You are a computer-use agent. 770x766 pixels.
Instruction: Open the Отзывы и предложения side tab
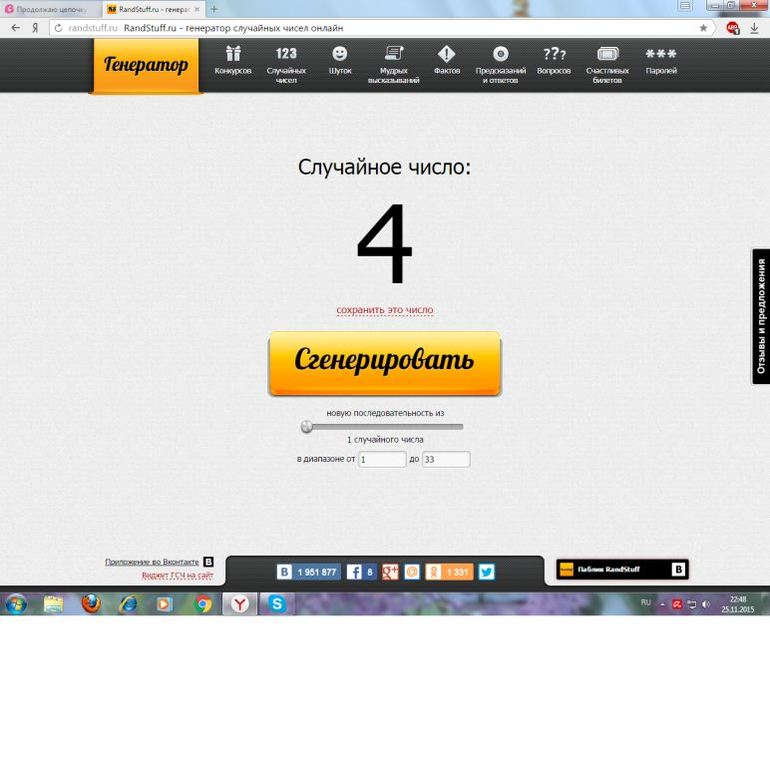(x=760, y=316)
